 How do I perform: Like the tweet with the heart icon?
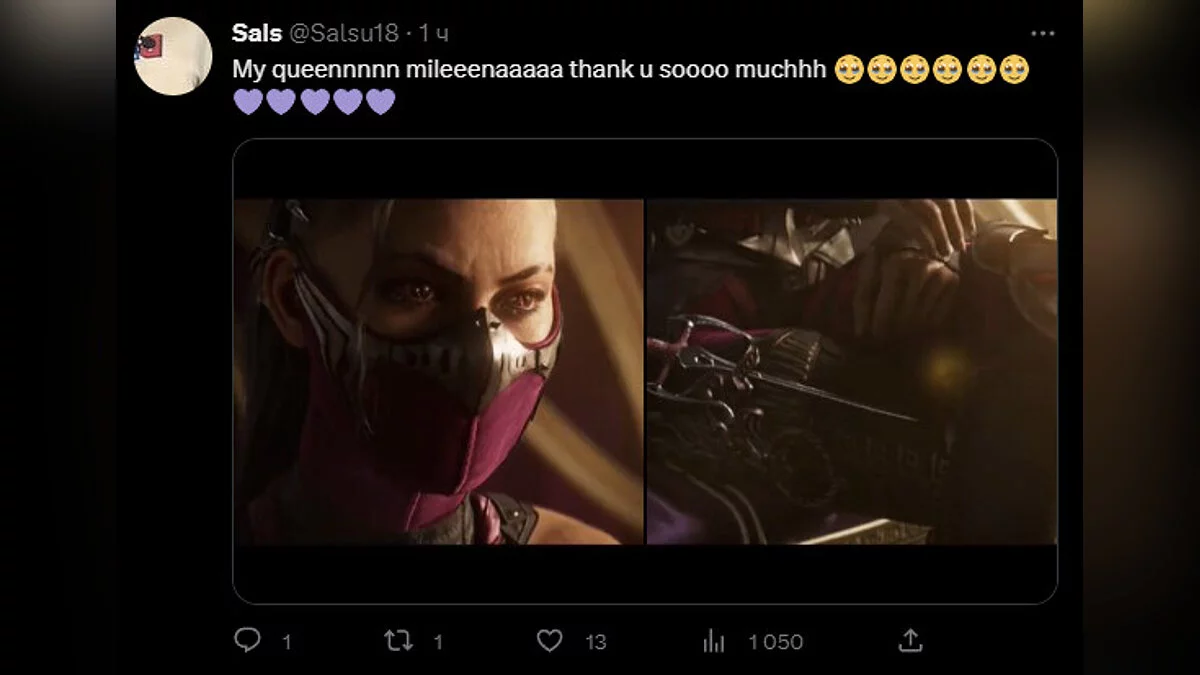549,641
